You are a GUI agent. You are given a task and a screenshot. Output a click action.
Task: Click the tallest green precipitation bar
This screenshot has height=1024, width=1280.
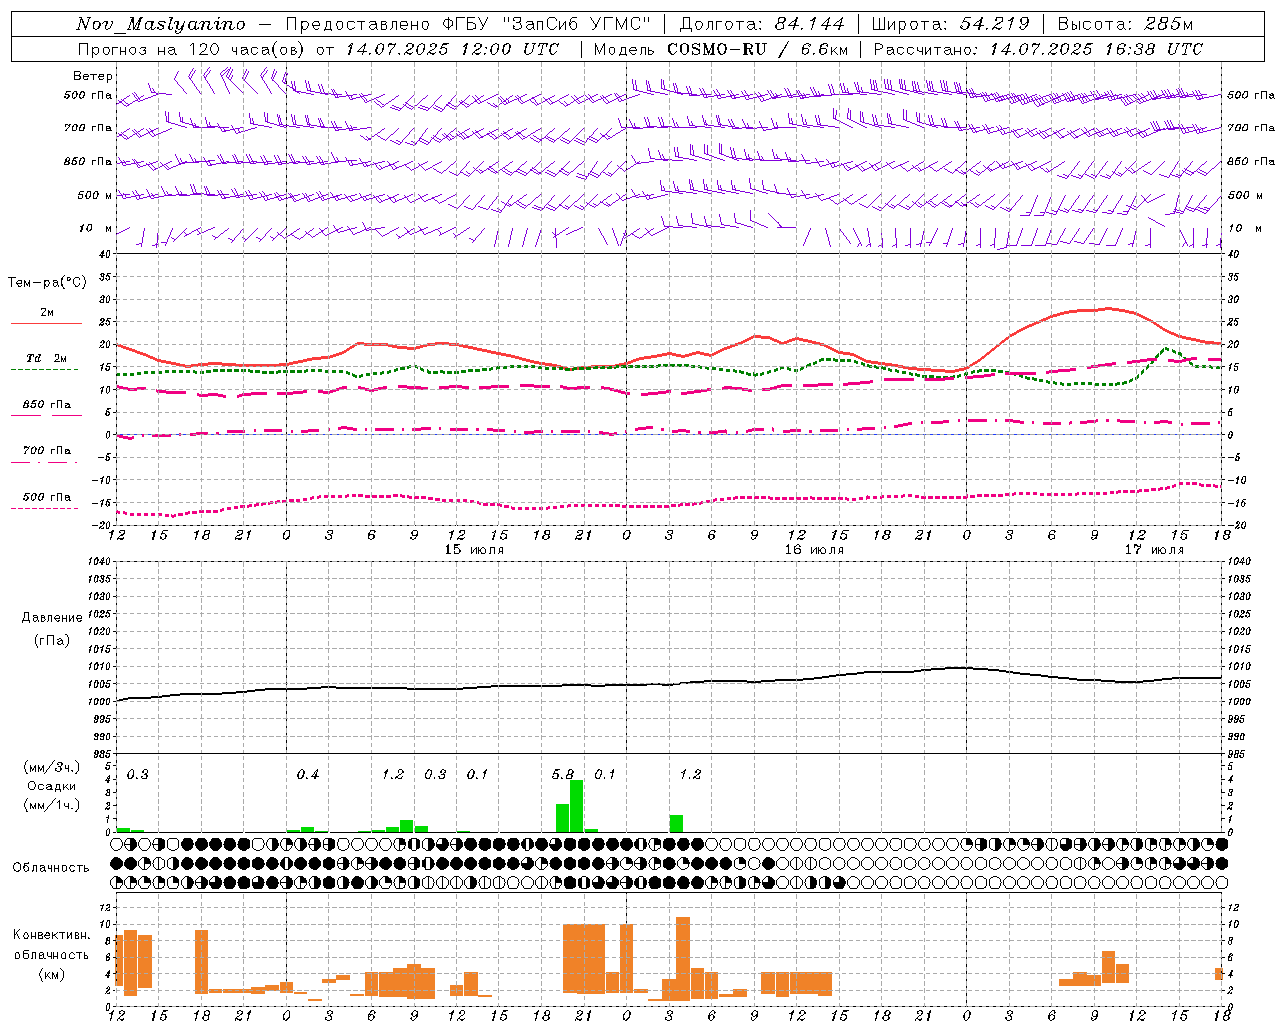pos(576,806)
